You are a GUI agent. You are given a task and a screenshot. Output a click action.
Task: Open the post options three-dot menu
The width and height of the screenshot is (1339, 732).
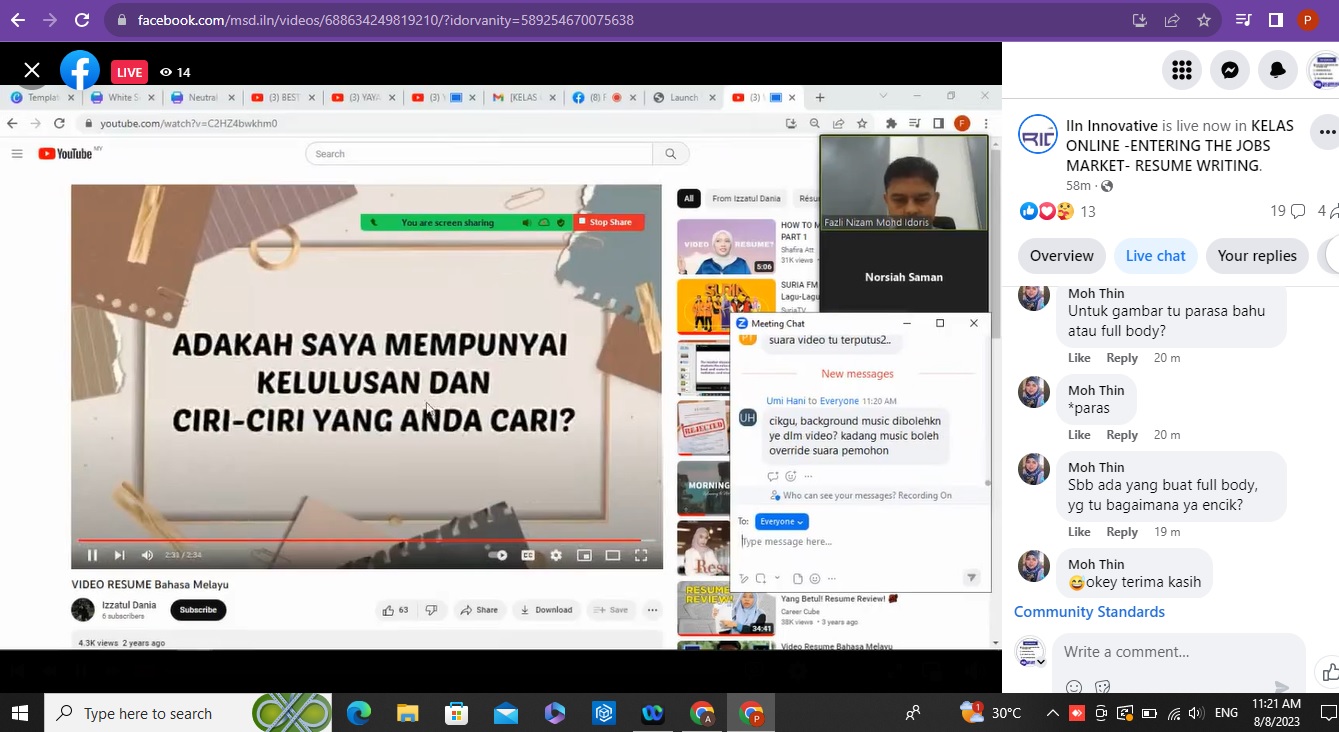pos(1327,132)
